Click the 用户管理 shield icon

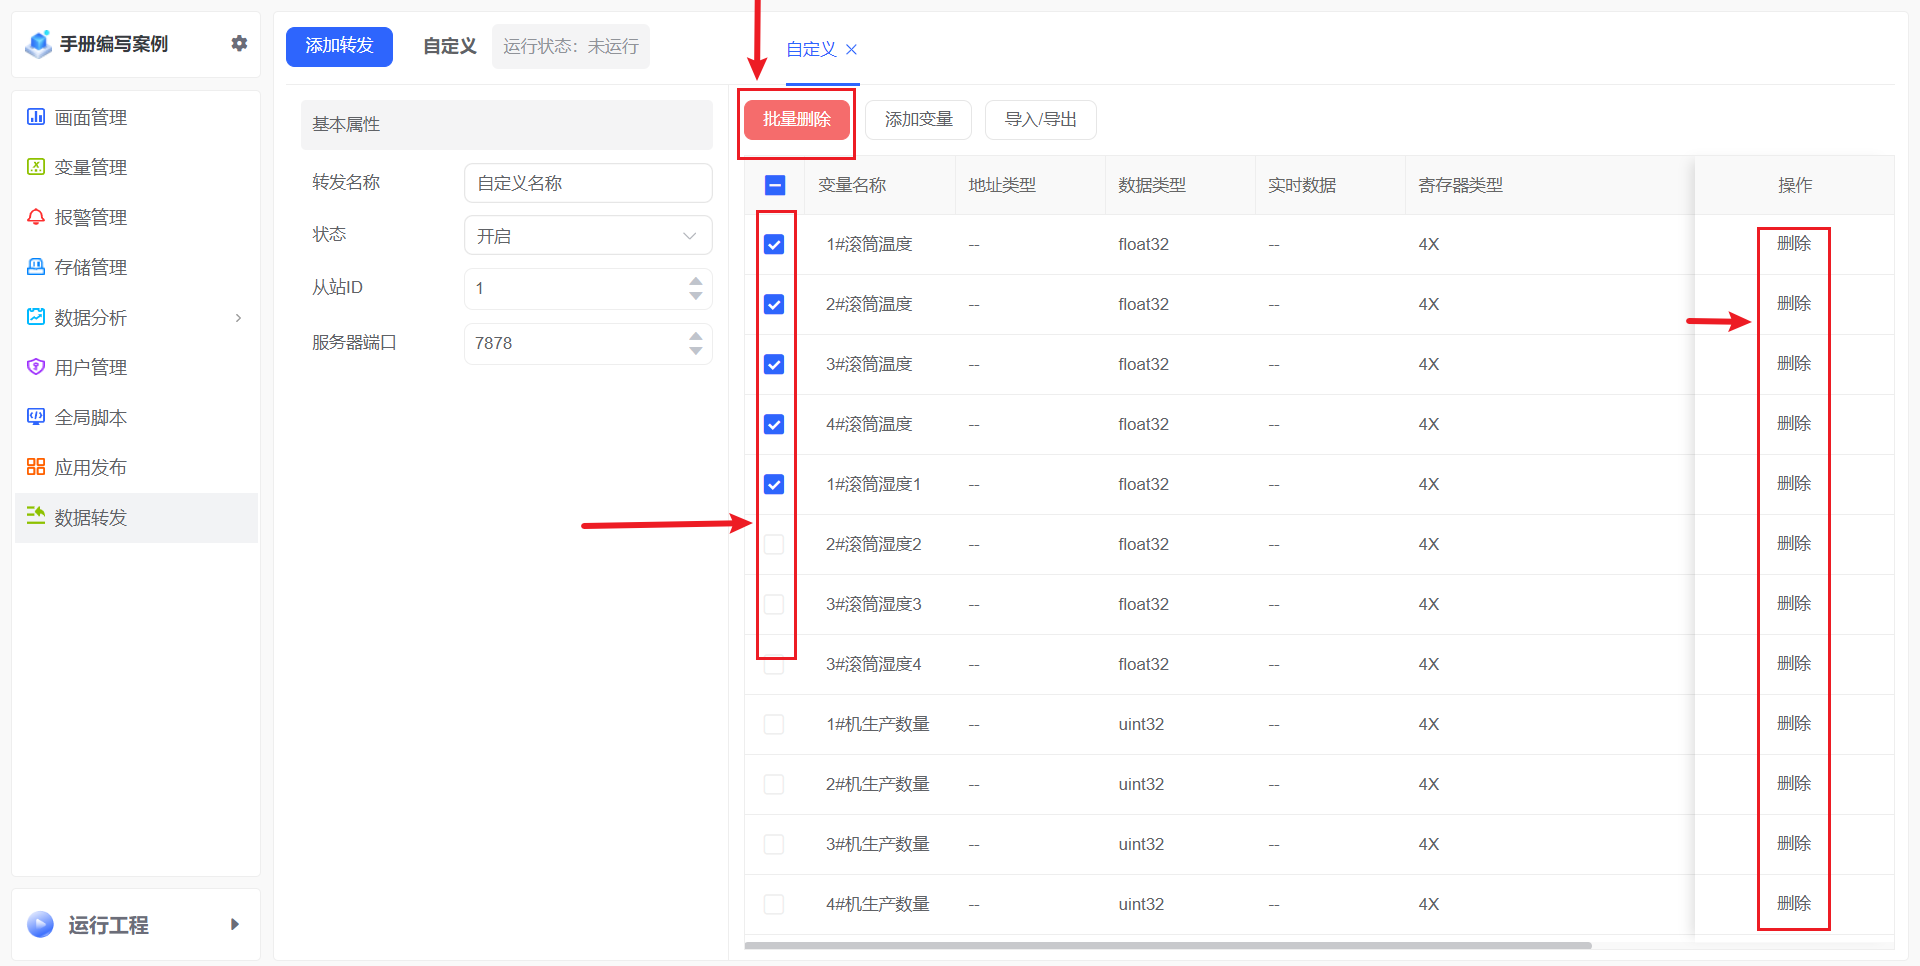tap(36, 367)
